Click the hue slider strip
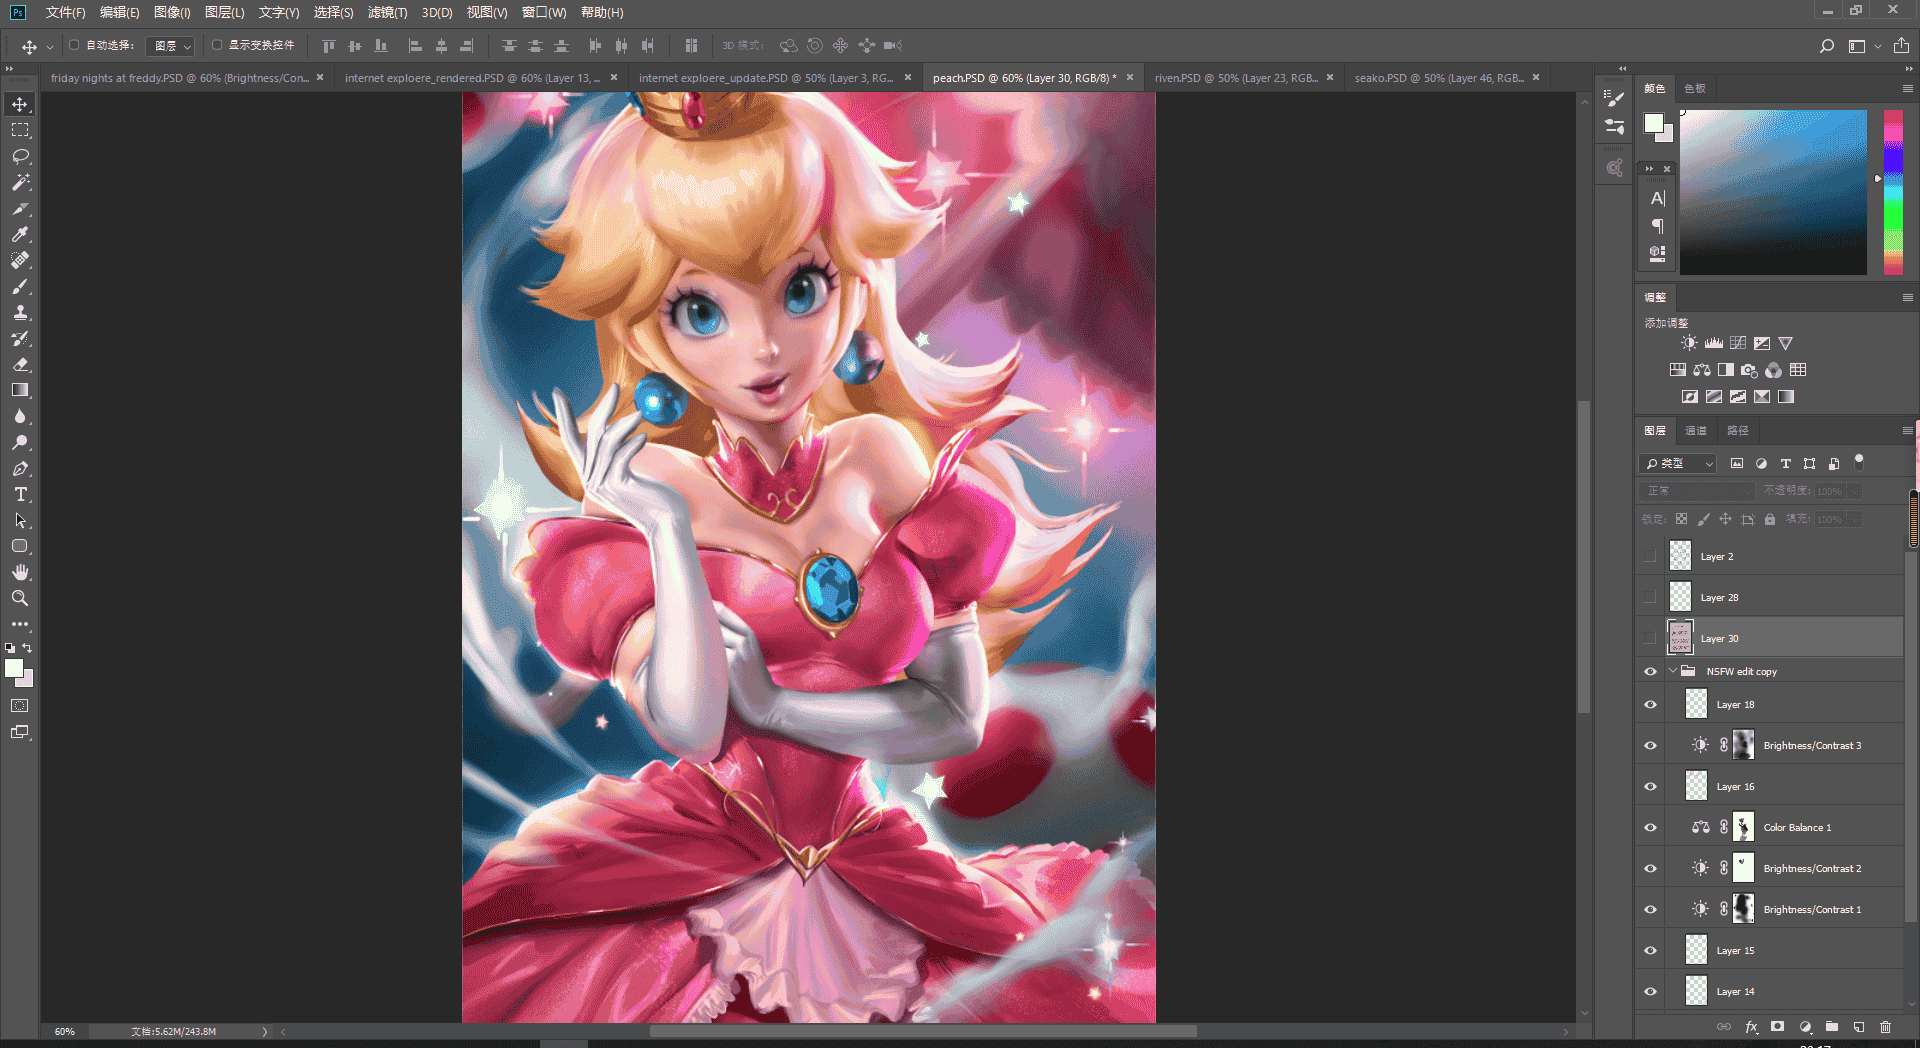 point(1893,192)
